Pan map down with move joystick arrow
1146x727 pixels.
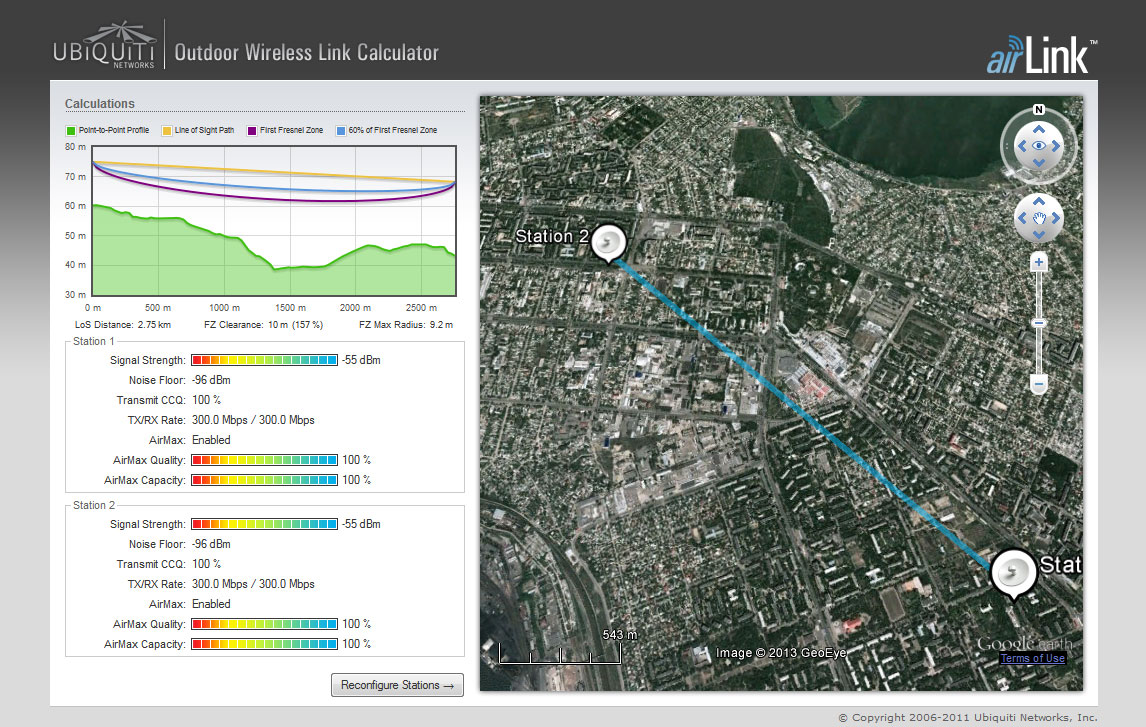[1039, 234]
